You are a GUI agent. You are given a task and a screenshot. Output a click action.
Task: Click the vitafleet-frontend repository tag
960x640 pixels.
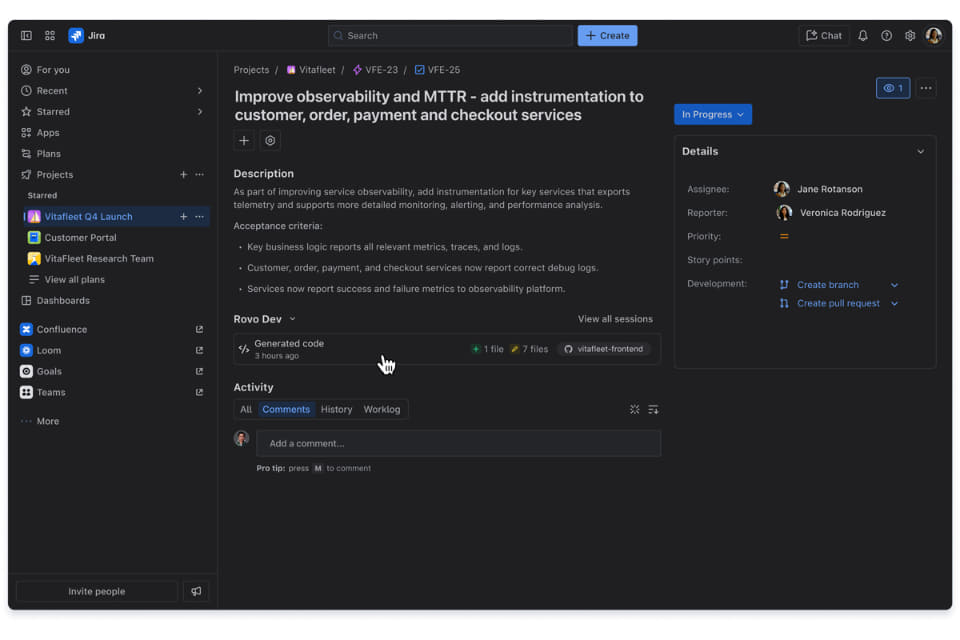pyautogui.click(x=604, y=349)
